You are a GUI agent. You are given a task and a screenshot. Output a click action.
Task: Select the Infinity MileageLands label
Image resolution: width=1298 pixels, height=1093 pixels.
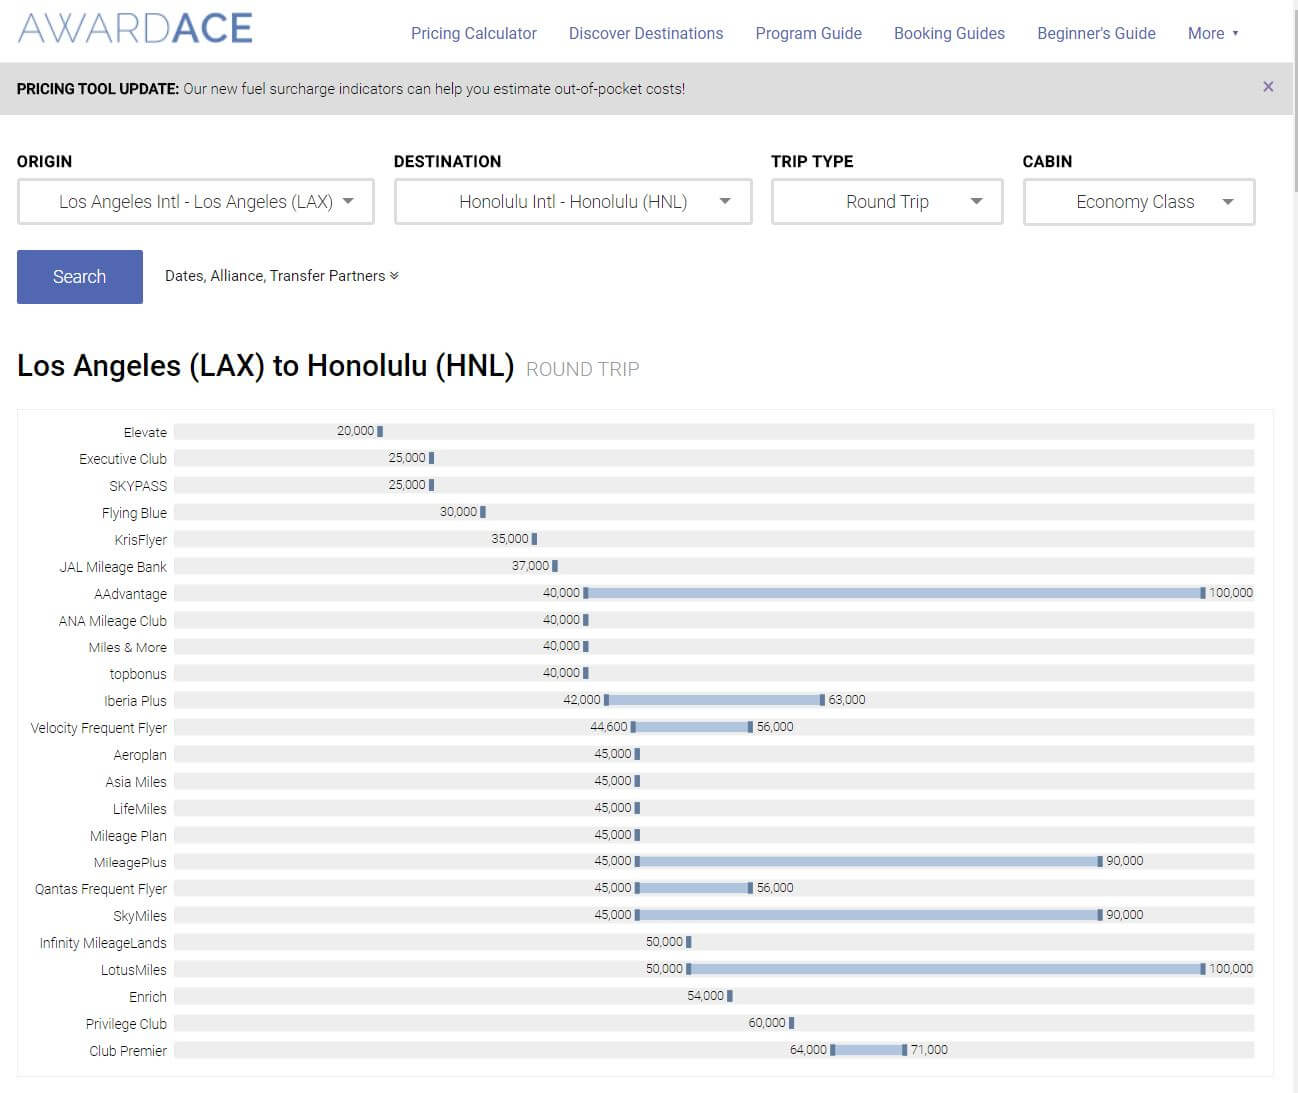(103, 944)
